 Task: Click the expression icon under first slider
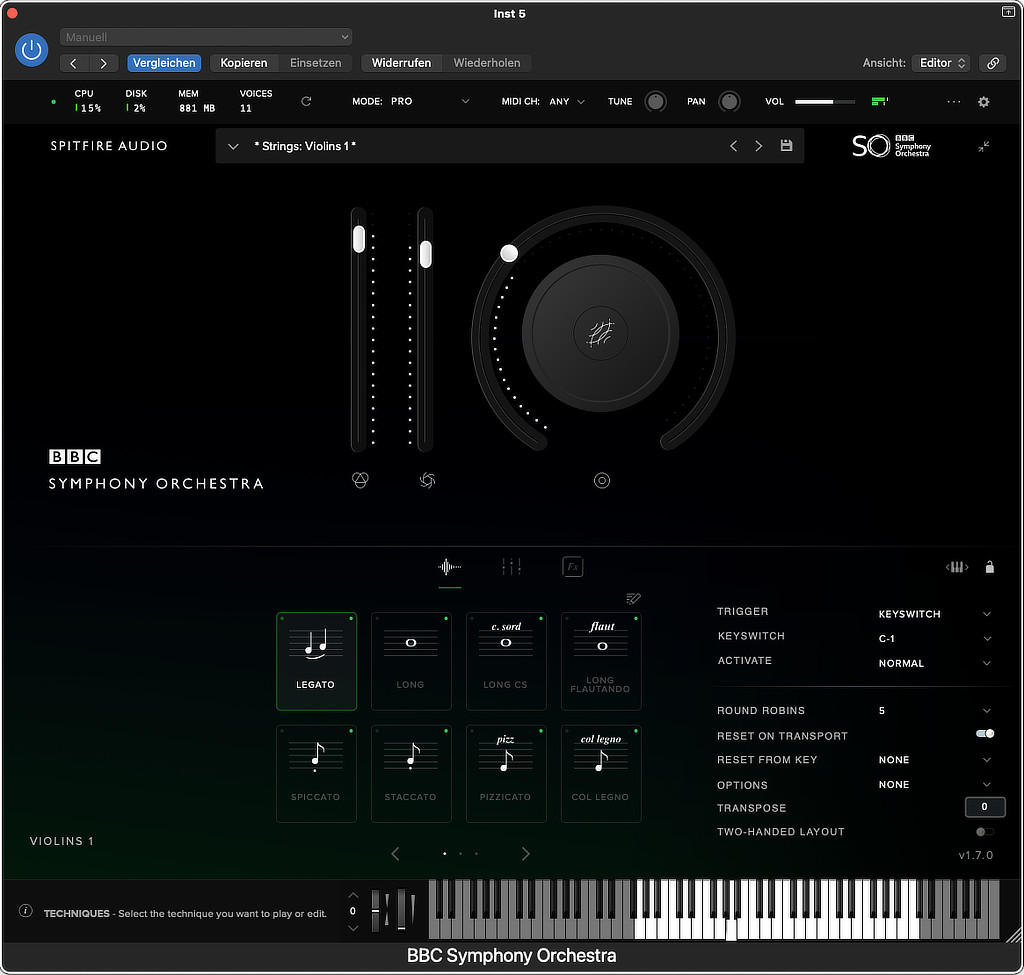(360, 481)
